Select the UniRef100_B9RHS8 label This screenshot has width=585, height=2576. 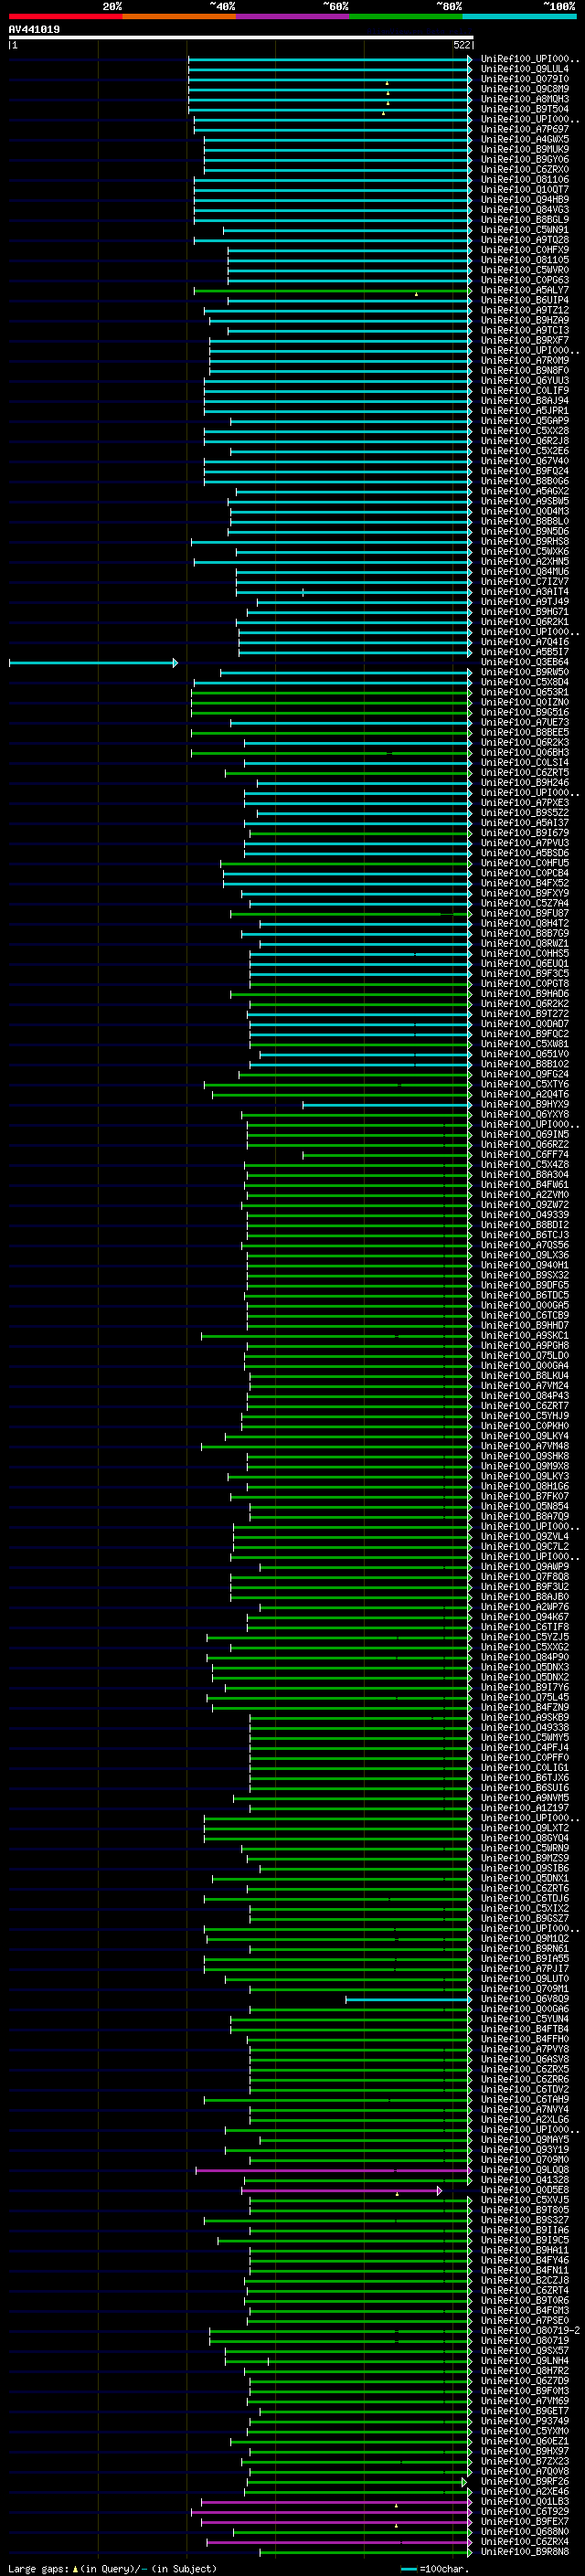525,541
